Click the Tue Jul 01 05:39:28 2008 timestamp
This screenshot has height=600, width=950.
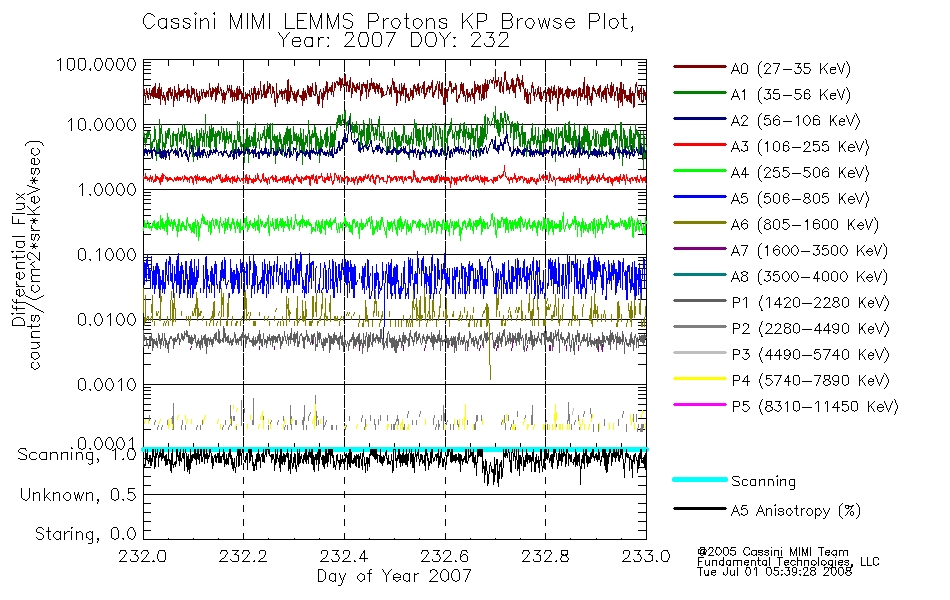774,572
